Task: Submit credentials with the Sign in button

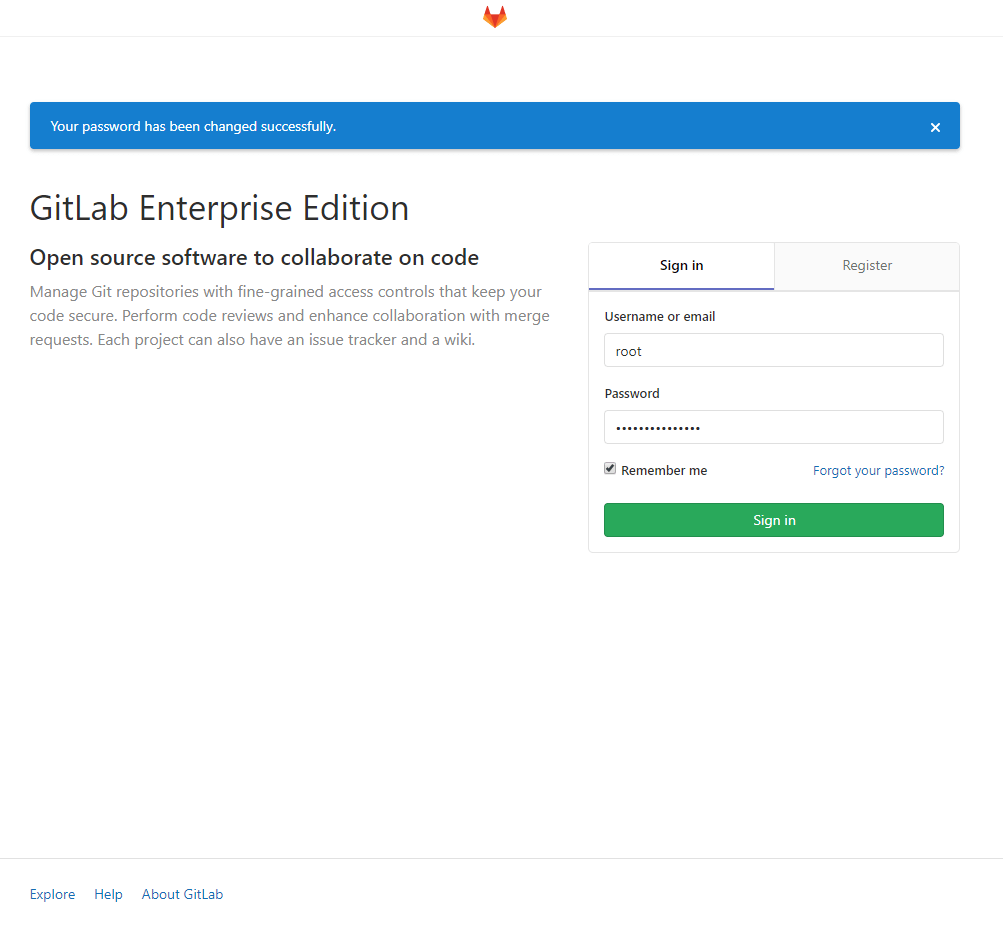Action: tap(773, 519)
